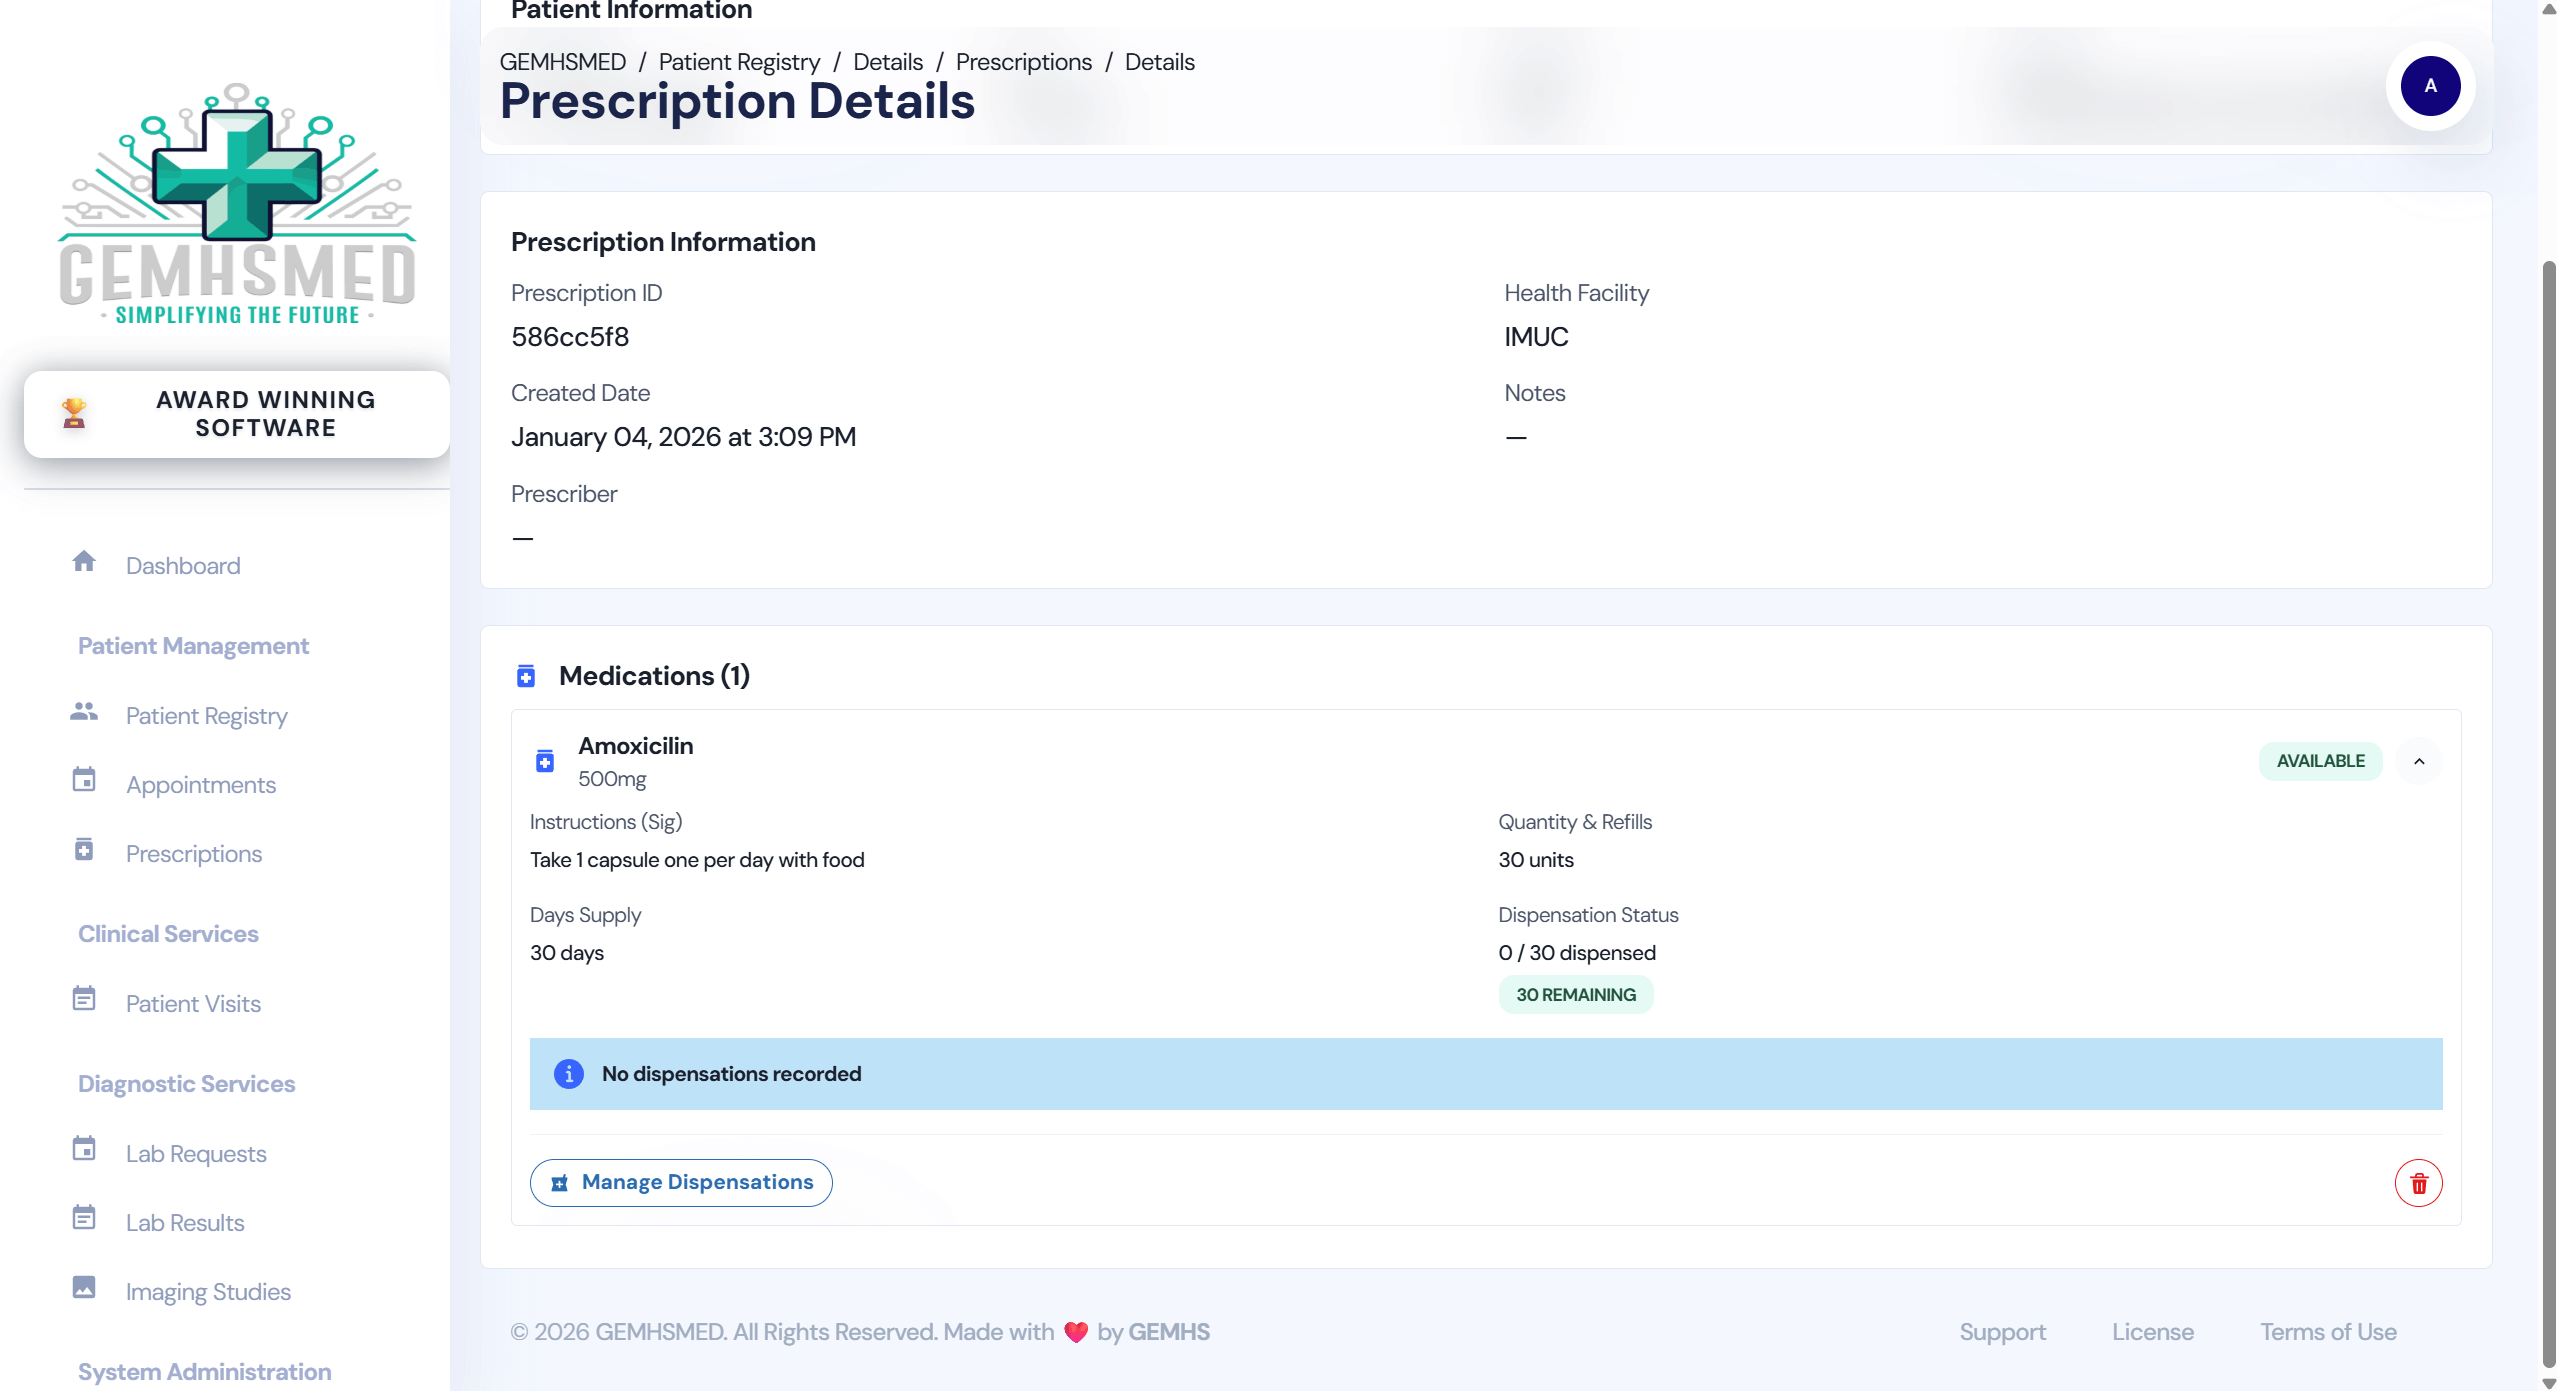Click the Imaging Studies picture icon
Image resolution: width=2557 pixels, height=1391 pixels.
click(x=84, y=1287)
